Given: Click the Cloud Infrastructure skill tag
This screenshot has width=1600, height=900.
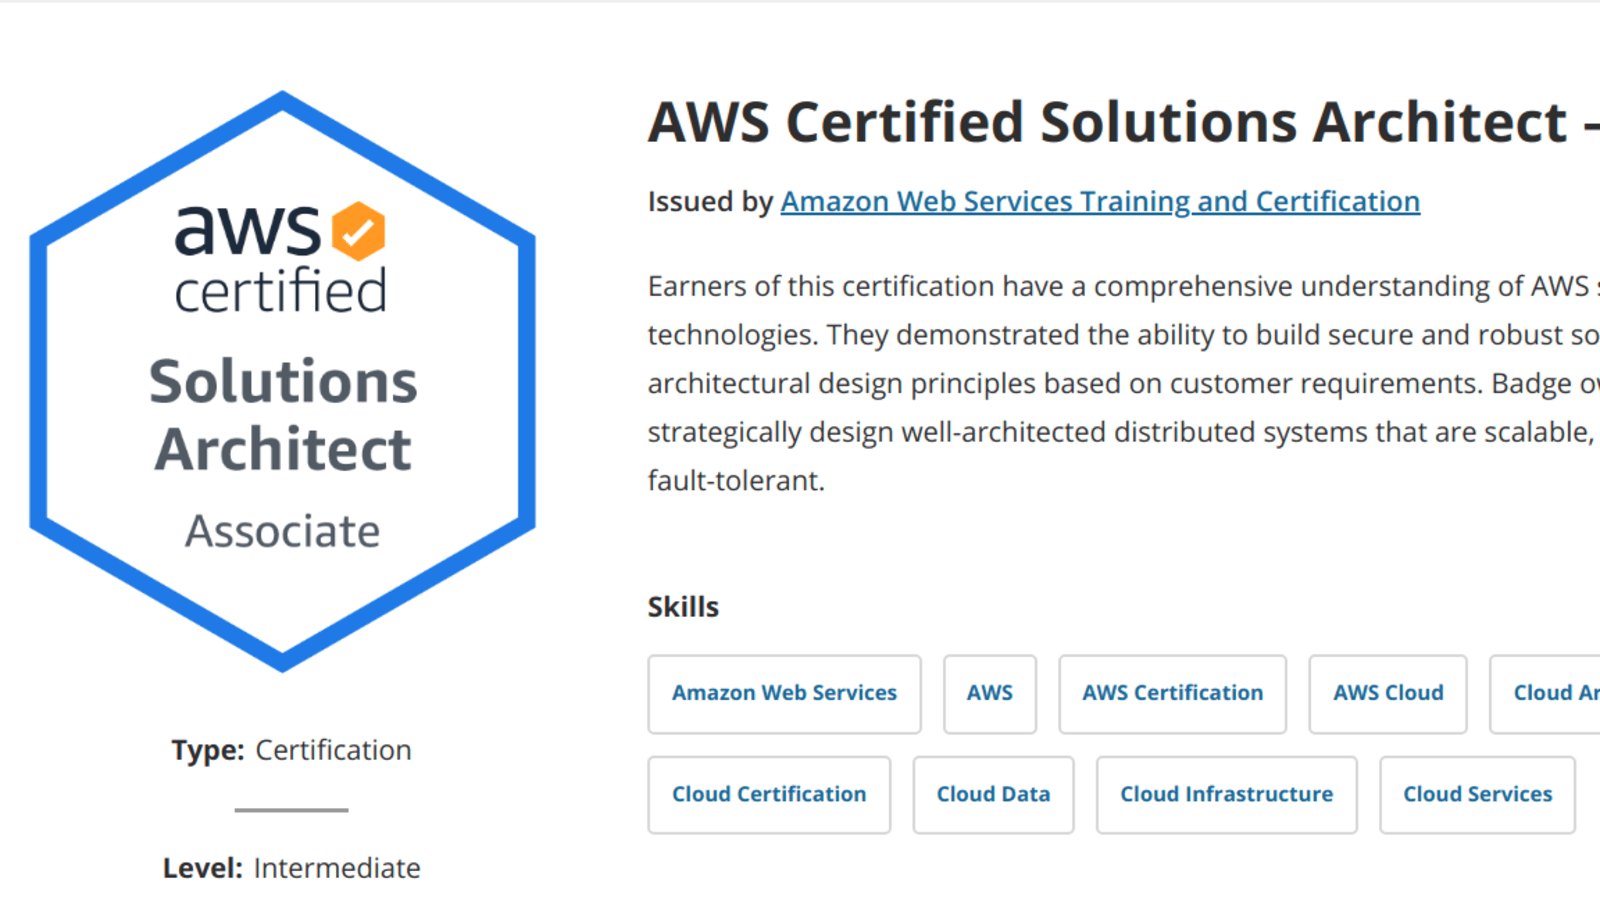Looking at the screenshot, I should (1227, 795).
